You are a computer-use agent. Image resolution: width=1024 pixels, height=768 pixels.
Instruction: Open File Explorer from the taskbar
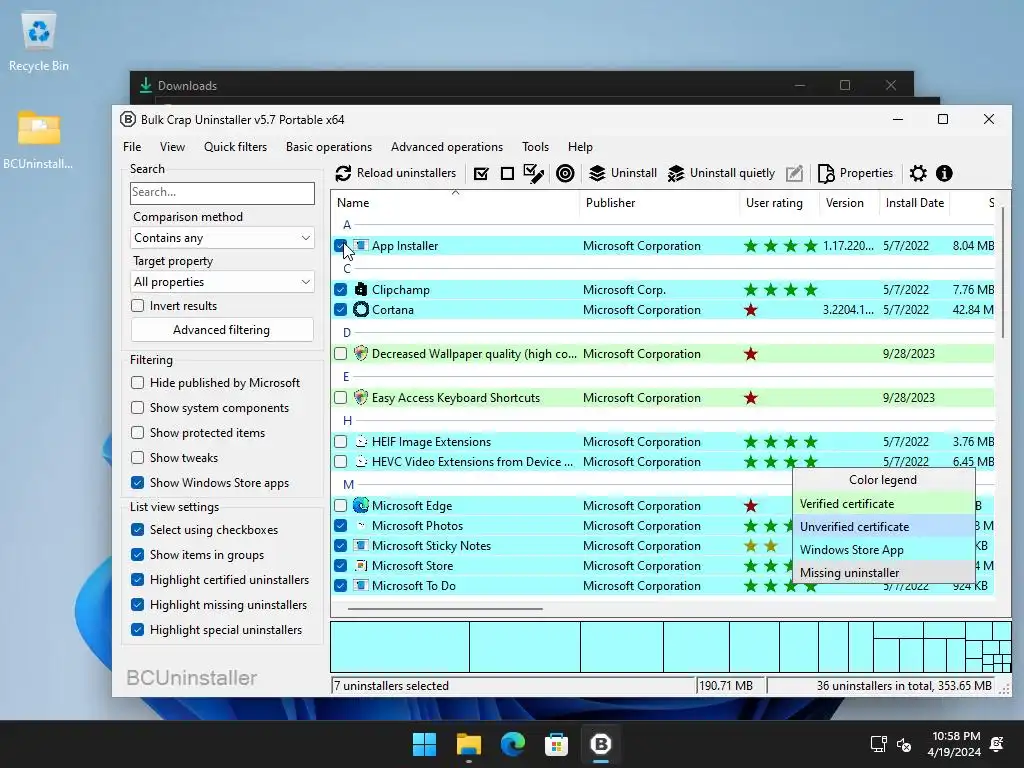469,744
